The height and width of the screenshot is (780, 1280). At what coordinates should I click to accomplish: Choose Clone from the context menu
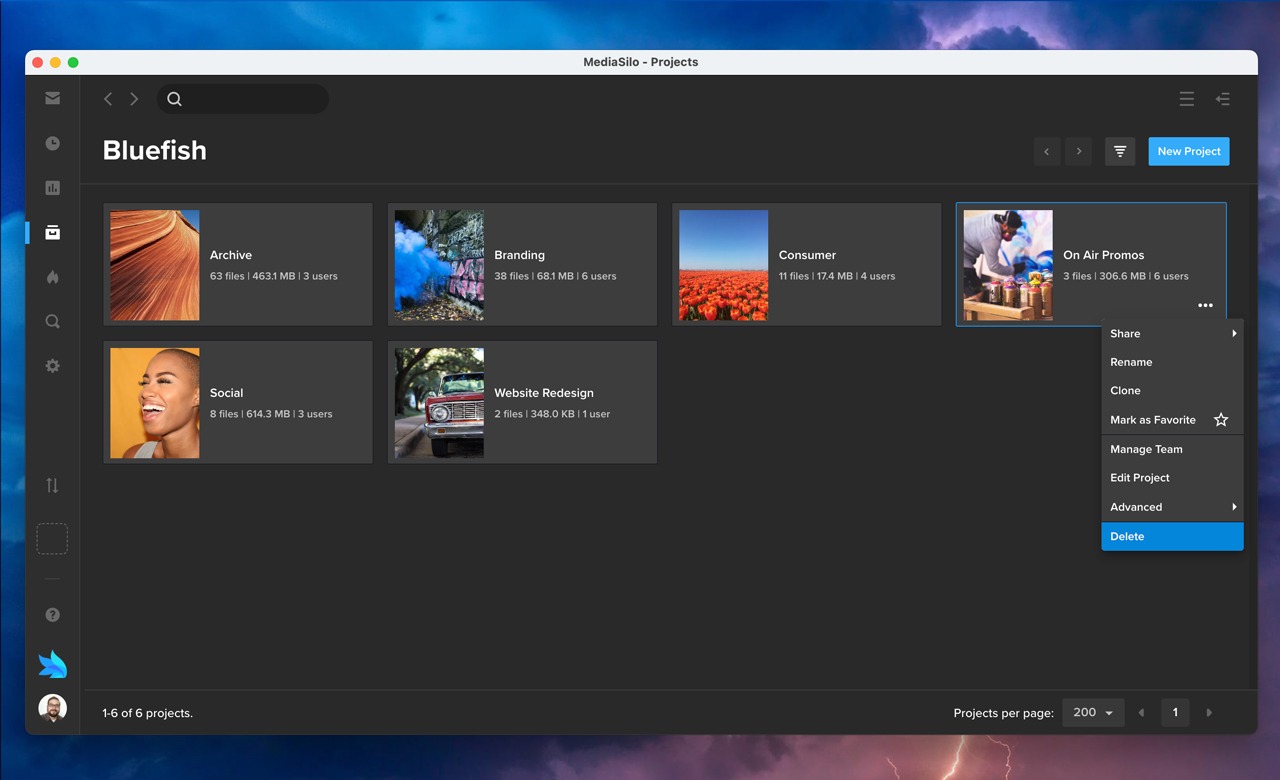(1172, 391)
